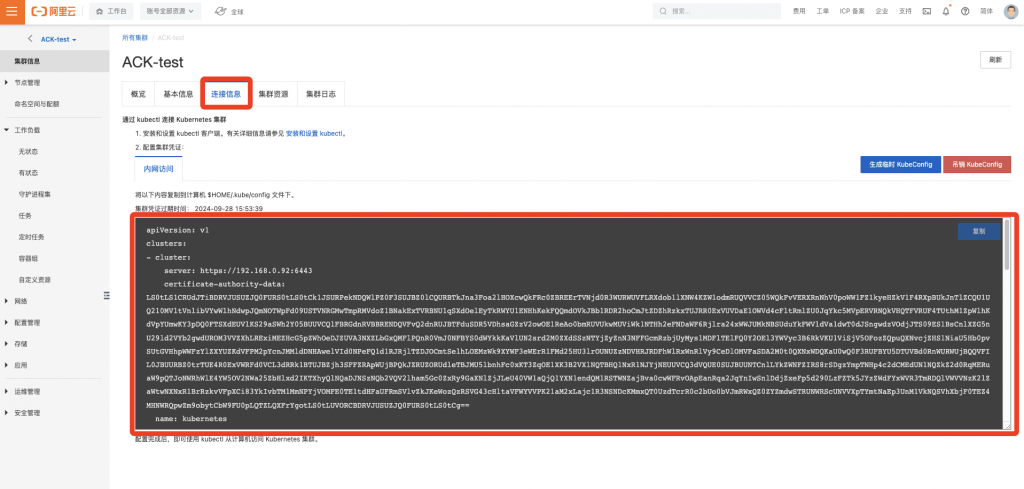Viewport: 1024px width, 489px height.
Task: Open the 费用 menu
Action: click(799, 11)
